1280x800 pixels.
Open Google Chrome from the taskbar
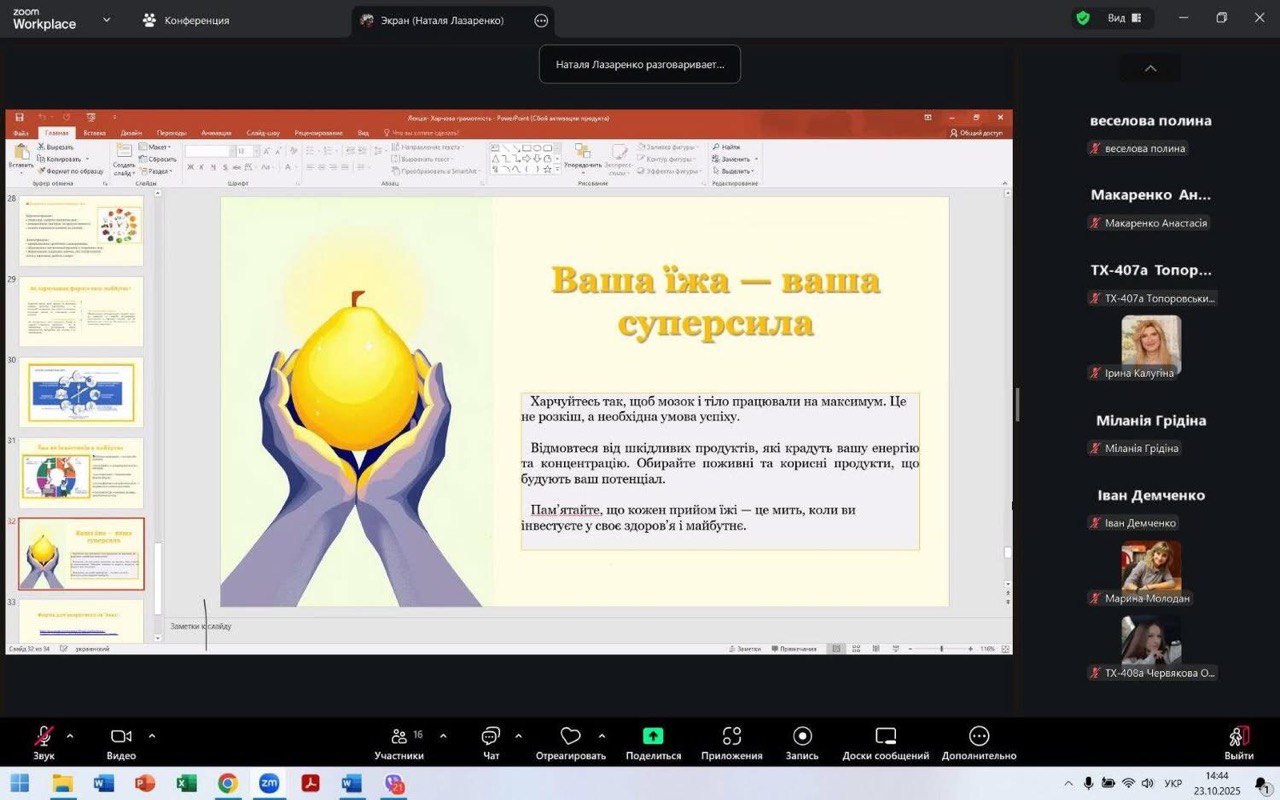[228, 783]
